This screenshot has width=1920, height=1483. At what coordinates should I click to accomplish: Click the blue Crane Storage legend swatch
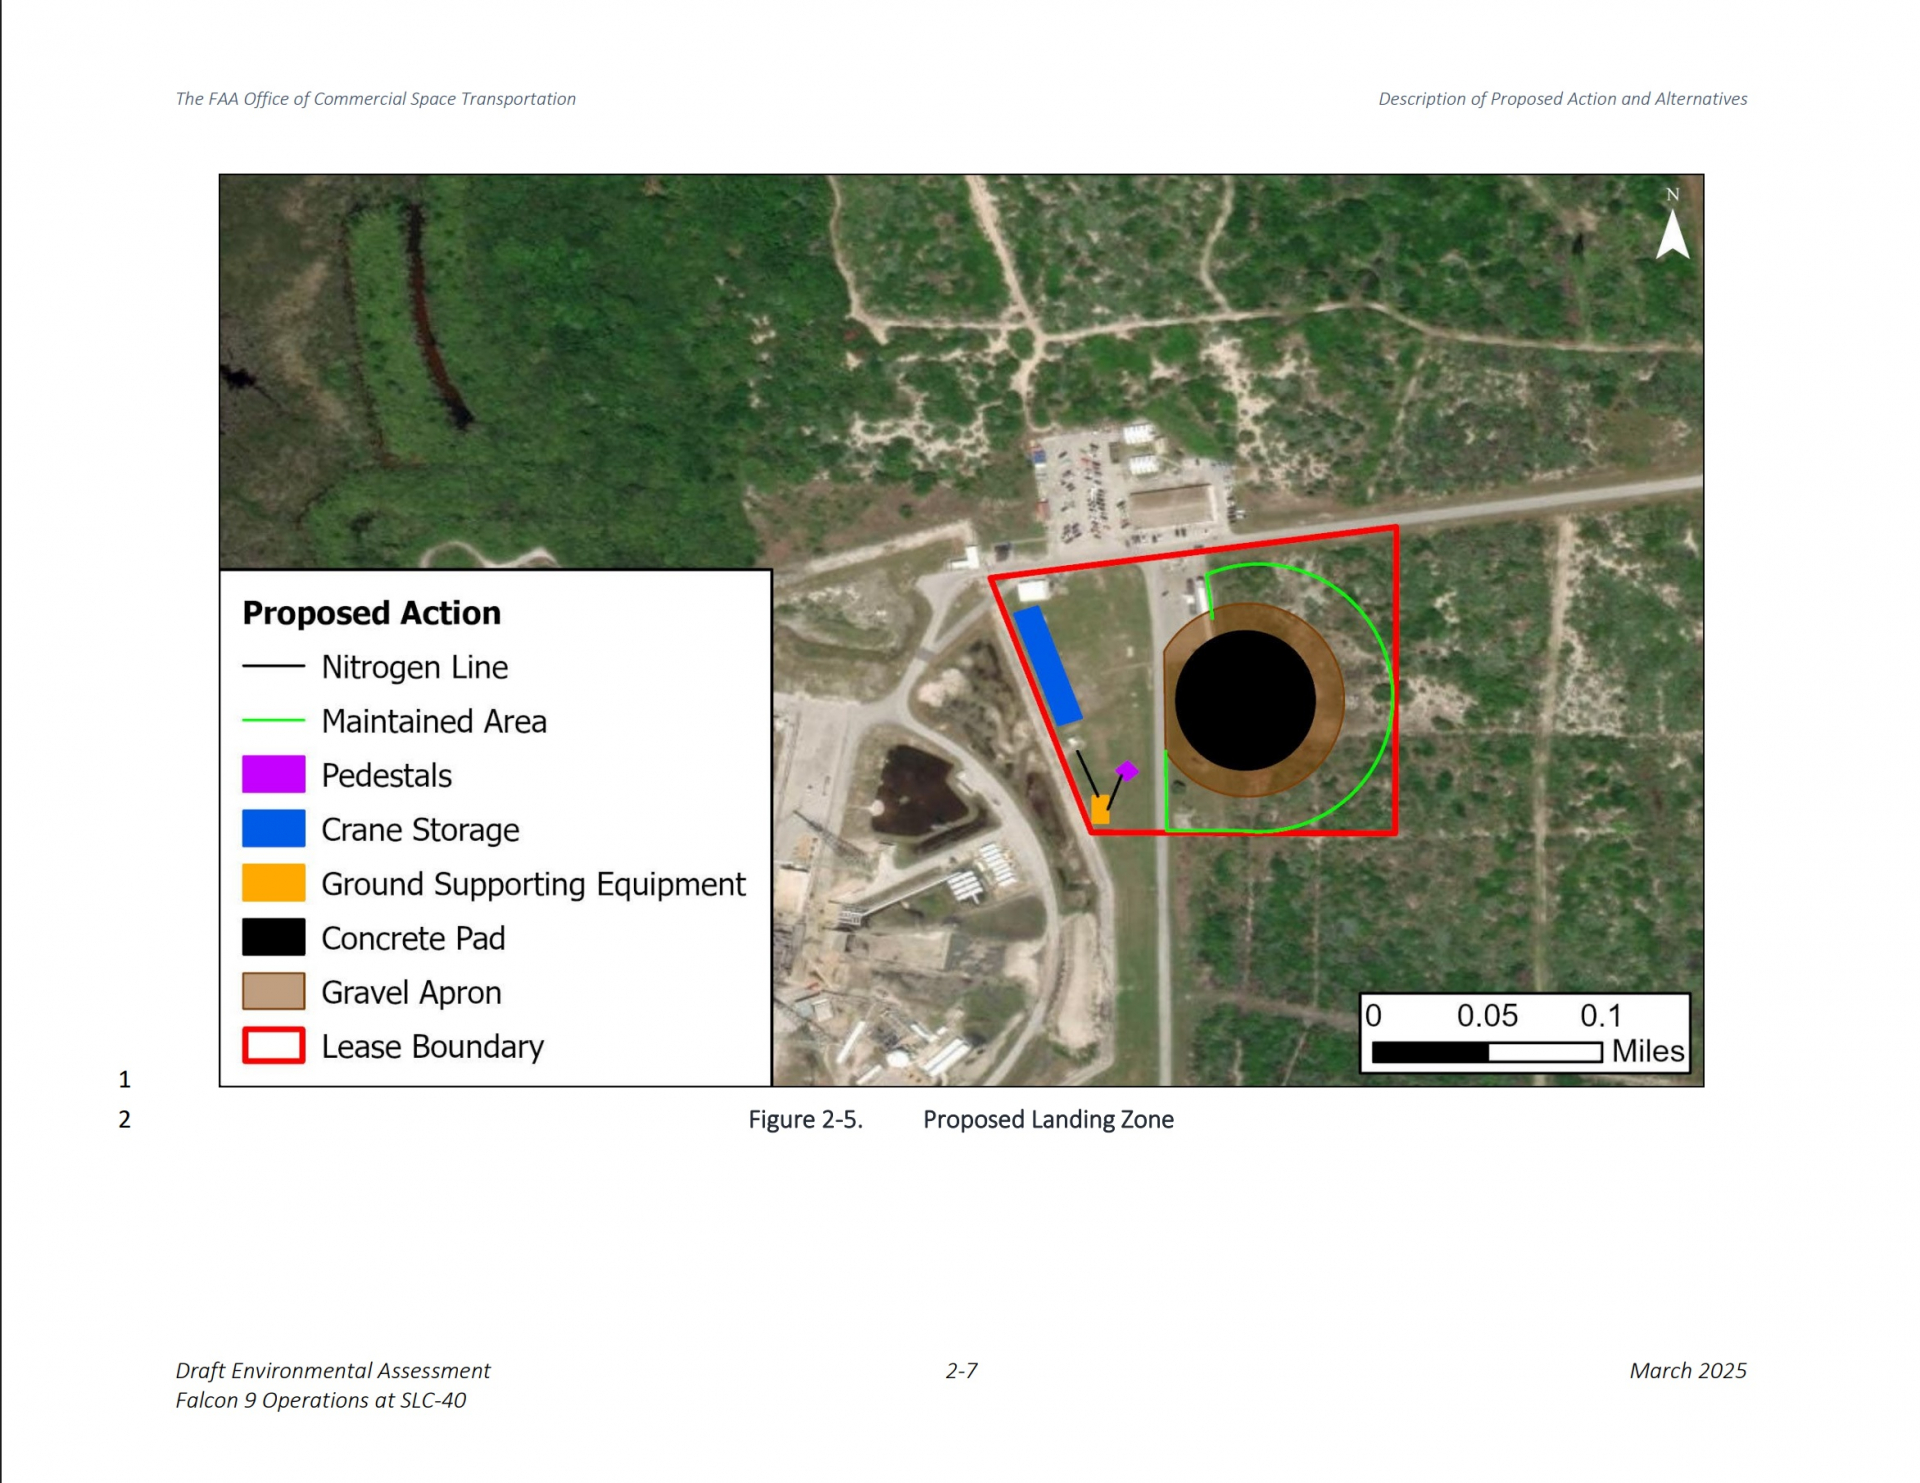273,829
